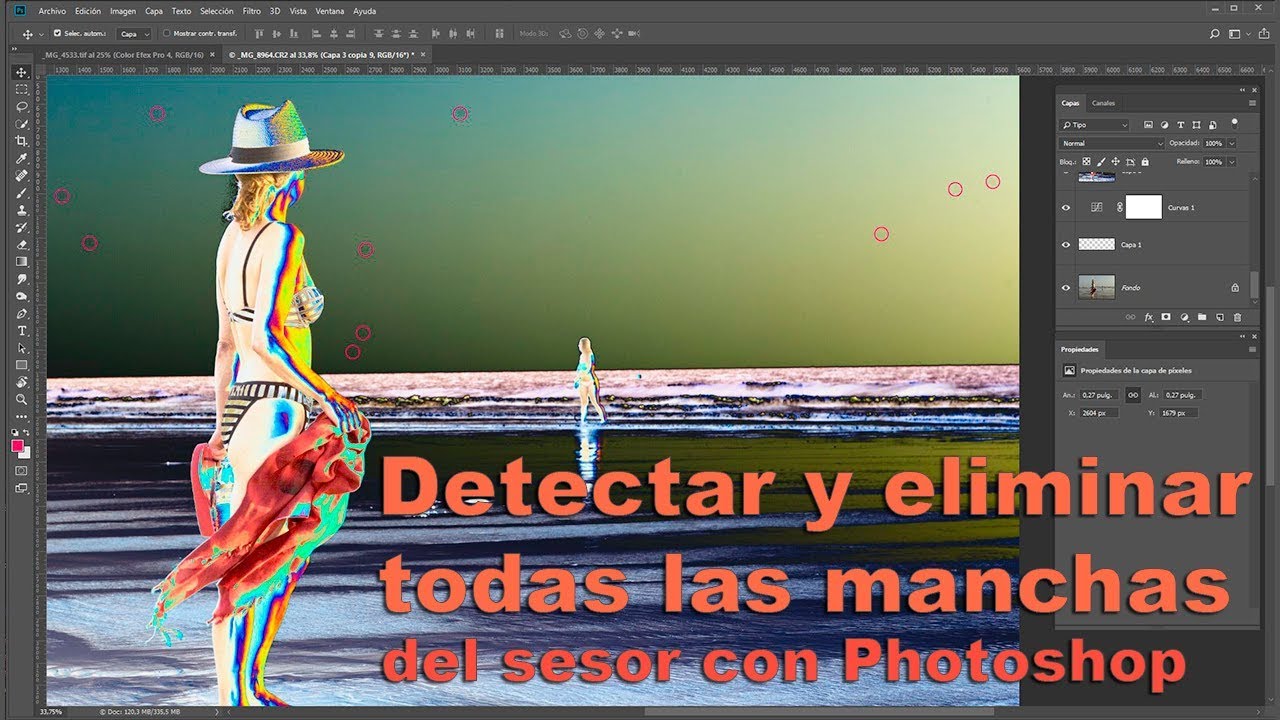The image size is (1280, 720).
Task: Open the Opacidad dropdown arrow
Action: [1232, 143]
